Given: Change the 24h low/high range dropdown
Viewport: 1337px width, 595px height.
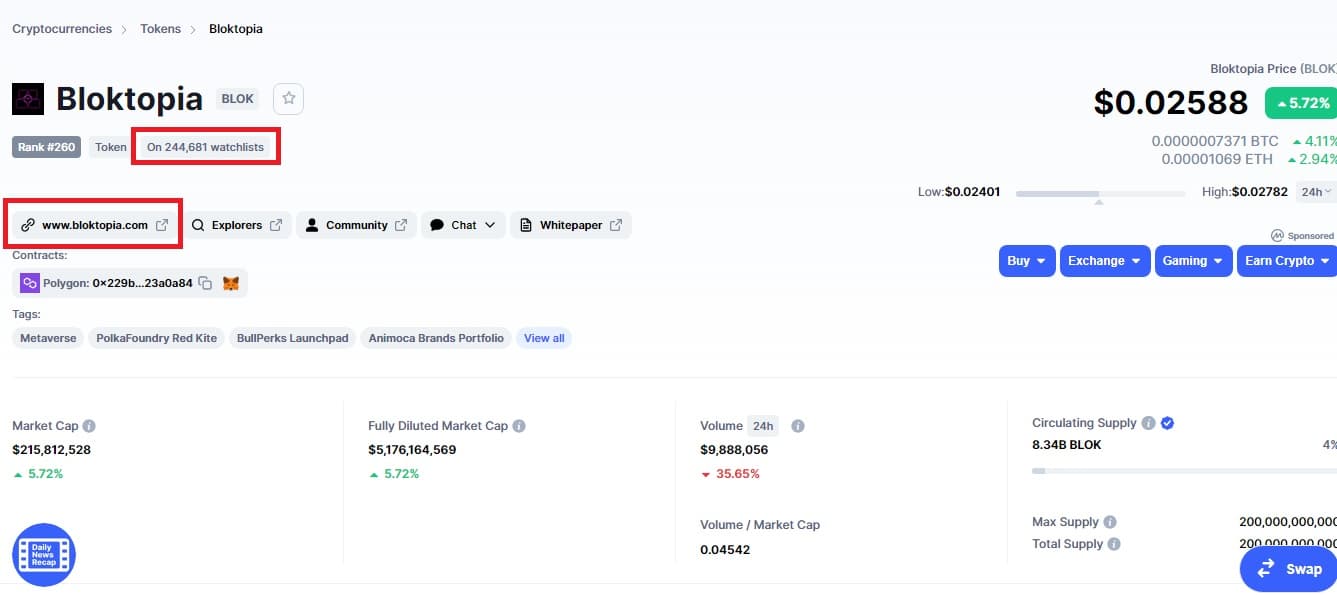Looking at the screenshot, I should (1315, 192).
